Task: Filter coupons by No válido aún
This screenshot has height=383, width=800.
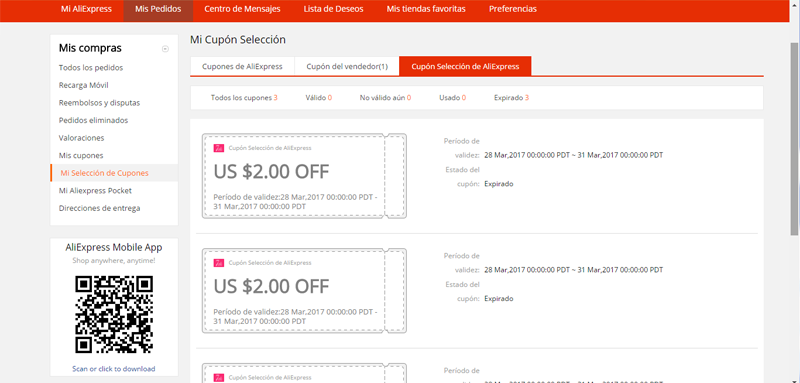Action: click(385, 97)
